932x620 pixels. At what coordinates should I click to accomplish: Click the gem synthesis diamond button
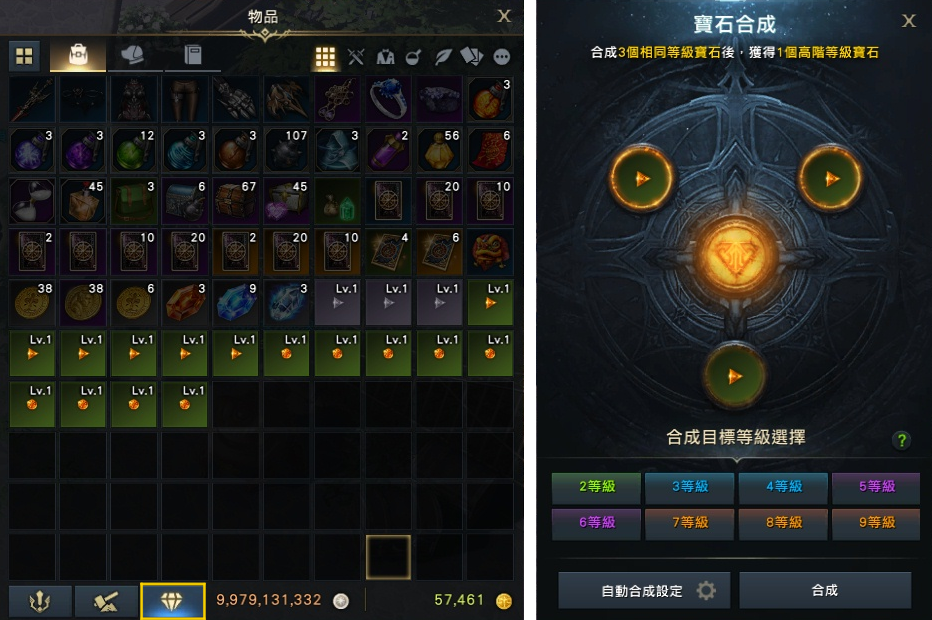[x=172, y=602]
